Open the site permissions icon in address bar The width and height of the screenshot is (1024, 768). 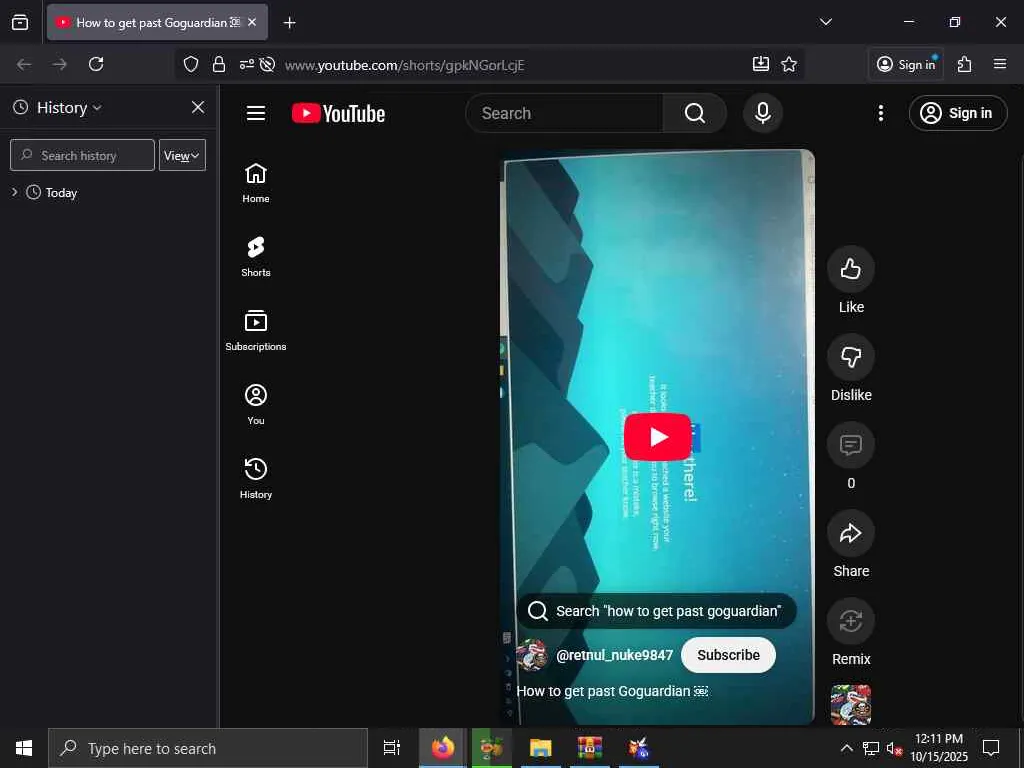[x=246, y=64]
